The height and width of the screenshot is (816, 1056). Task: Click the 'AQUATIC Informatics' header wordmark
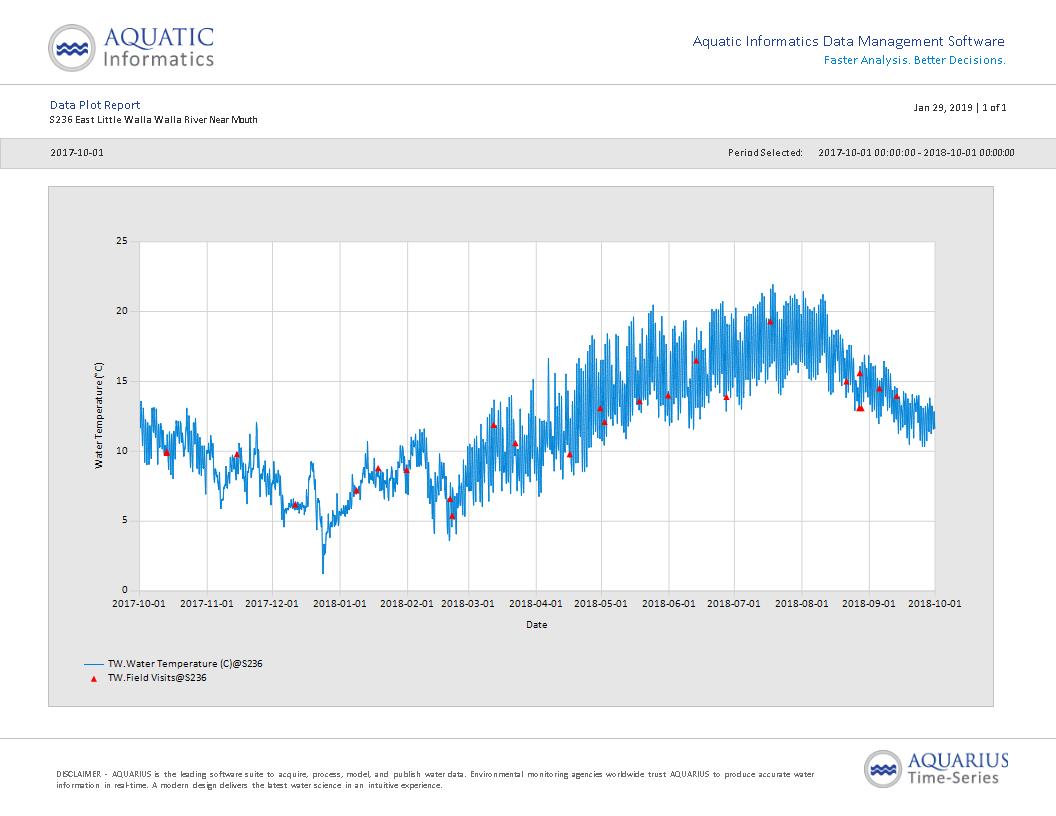point(159,47)
